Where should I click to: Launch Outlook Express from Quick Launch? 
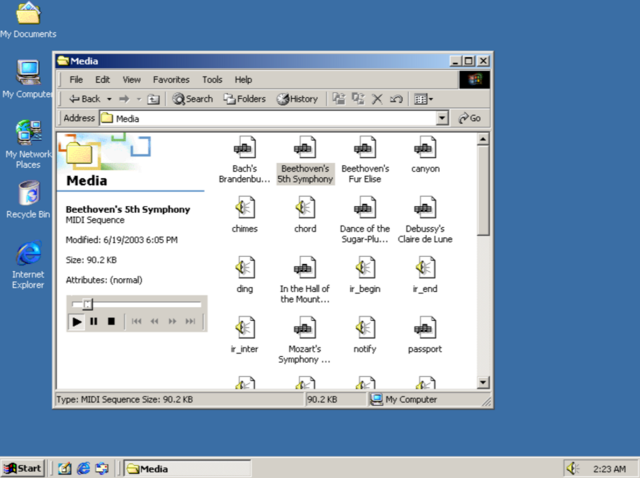tap(102, 468)
